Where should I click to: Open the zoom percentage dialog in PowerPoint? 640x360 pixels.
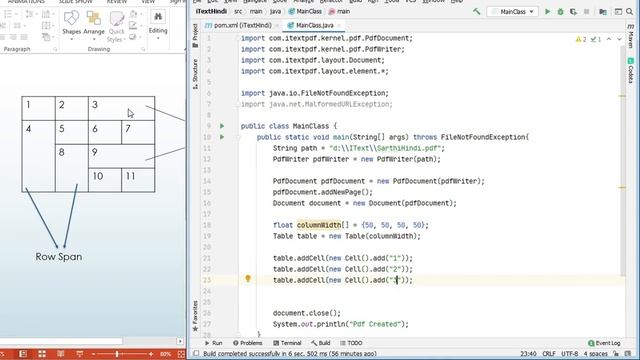(x=165, y=354)
